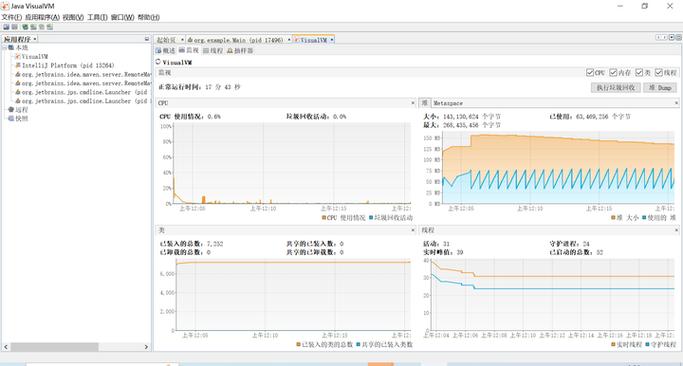Viewport: 683px width, 366px height.
Task: Close the CPU chart panel
Action: tap(413, 103)
